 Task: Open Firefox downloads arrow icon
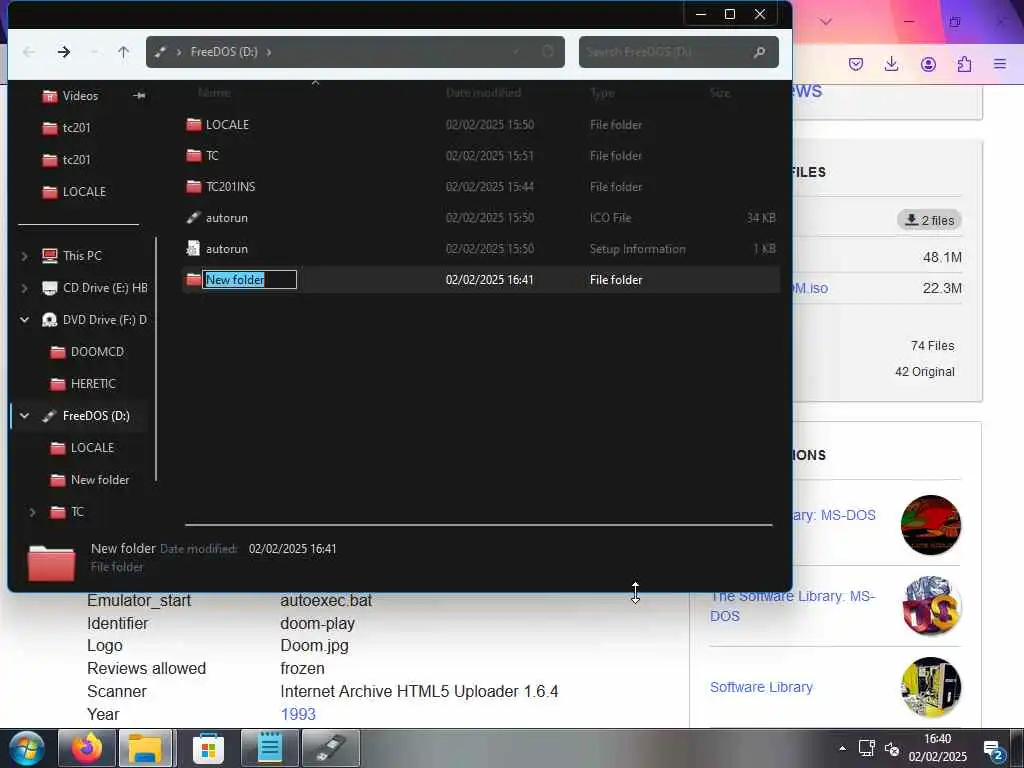point(891,63)
